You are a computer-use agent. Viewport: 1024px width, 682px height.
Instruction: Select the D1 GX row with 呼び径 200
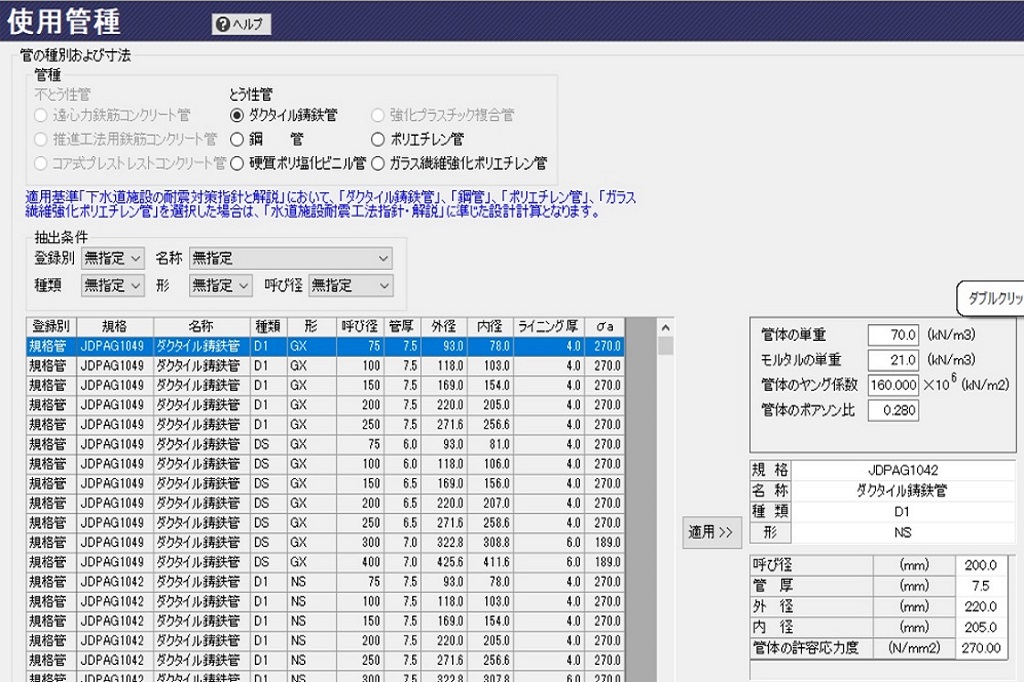tap(325, 405)
